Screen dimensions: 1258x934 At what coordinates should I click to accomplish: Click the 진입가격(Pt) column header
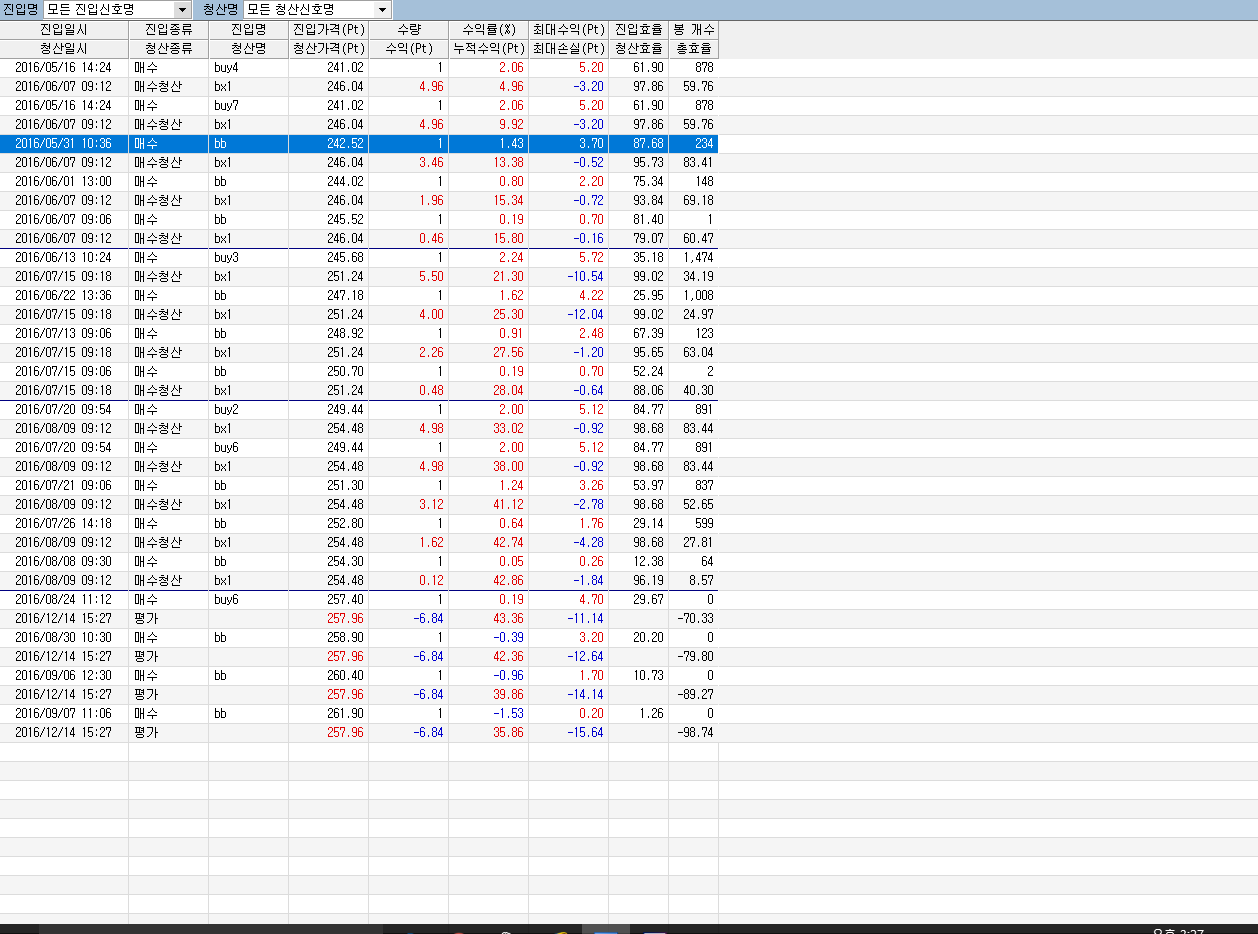tap(328, 30)
